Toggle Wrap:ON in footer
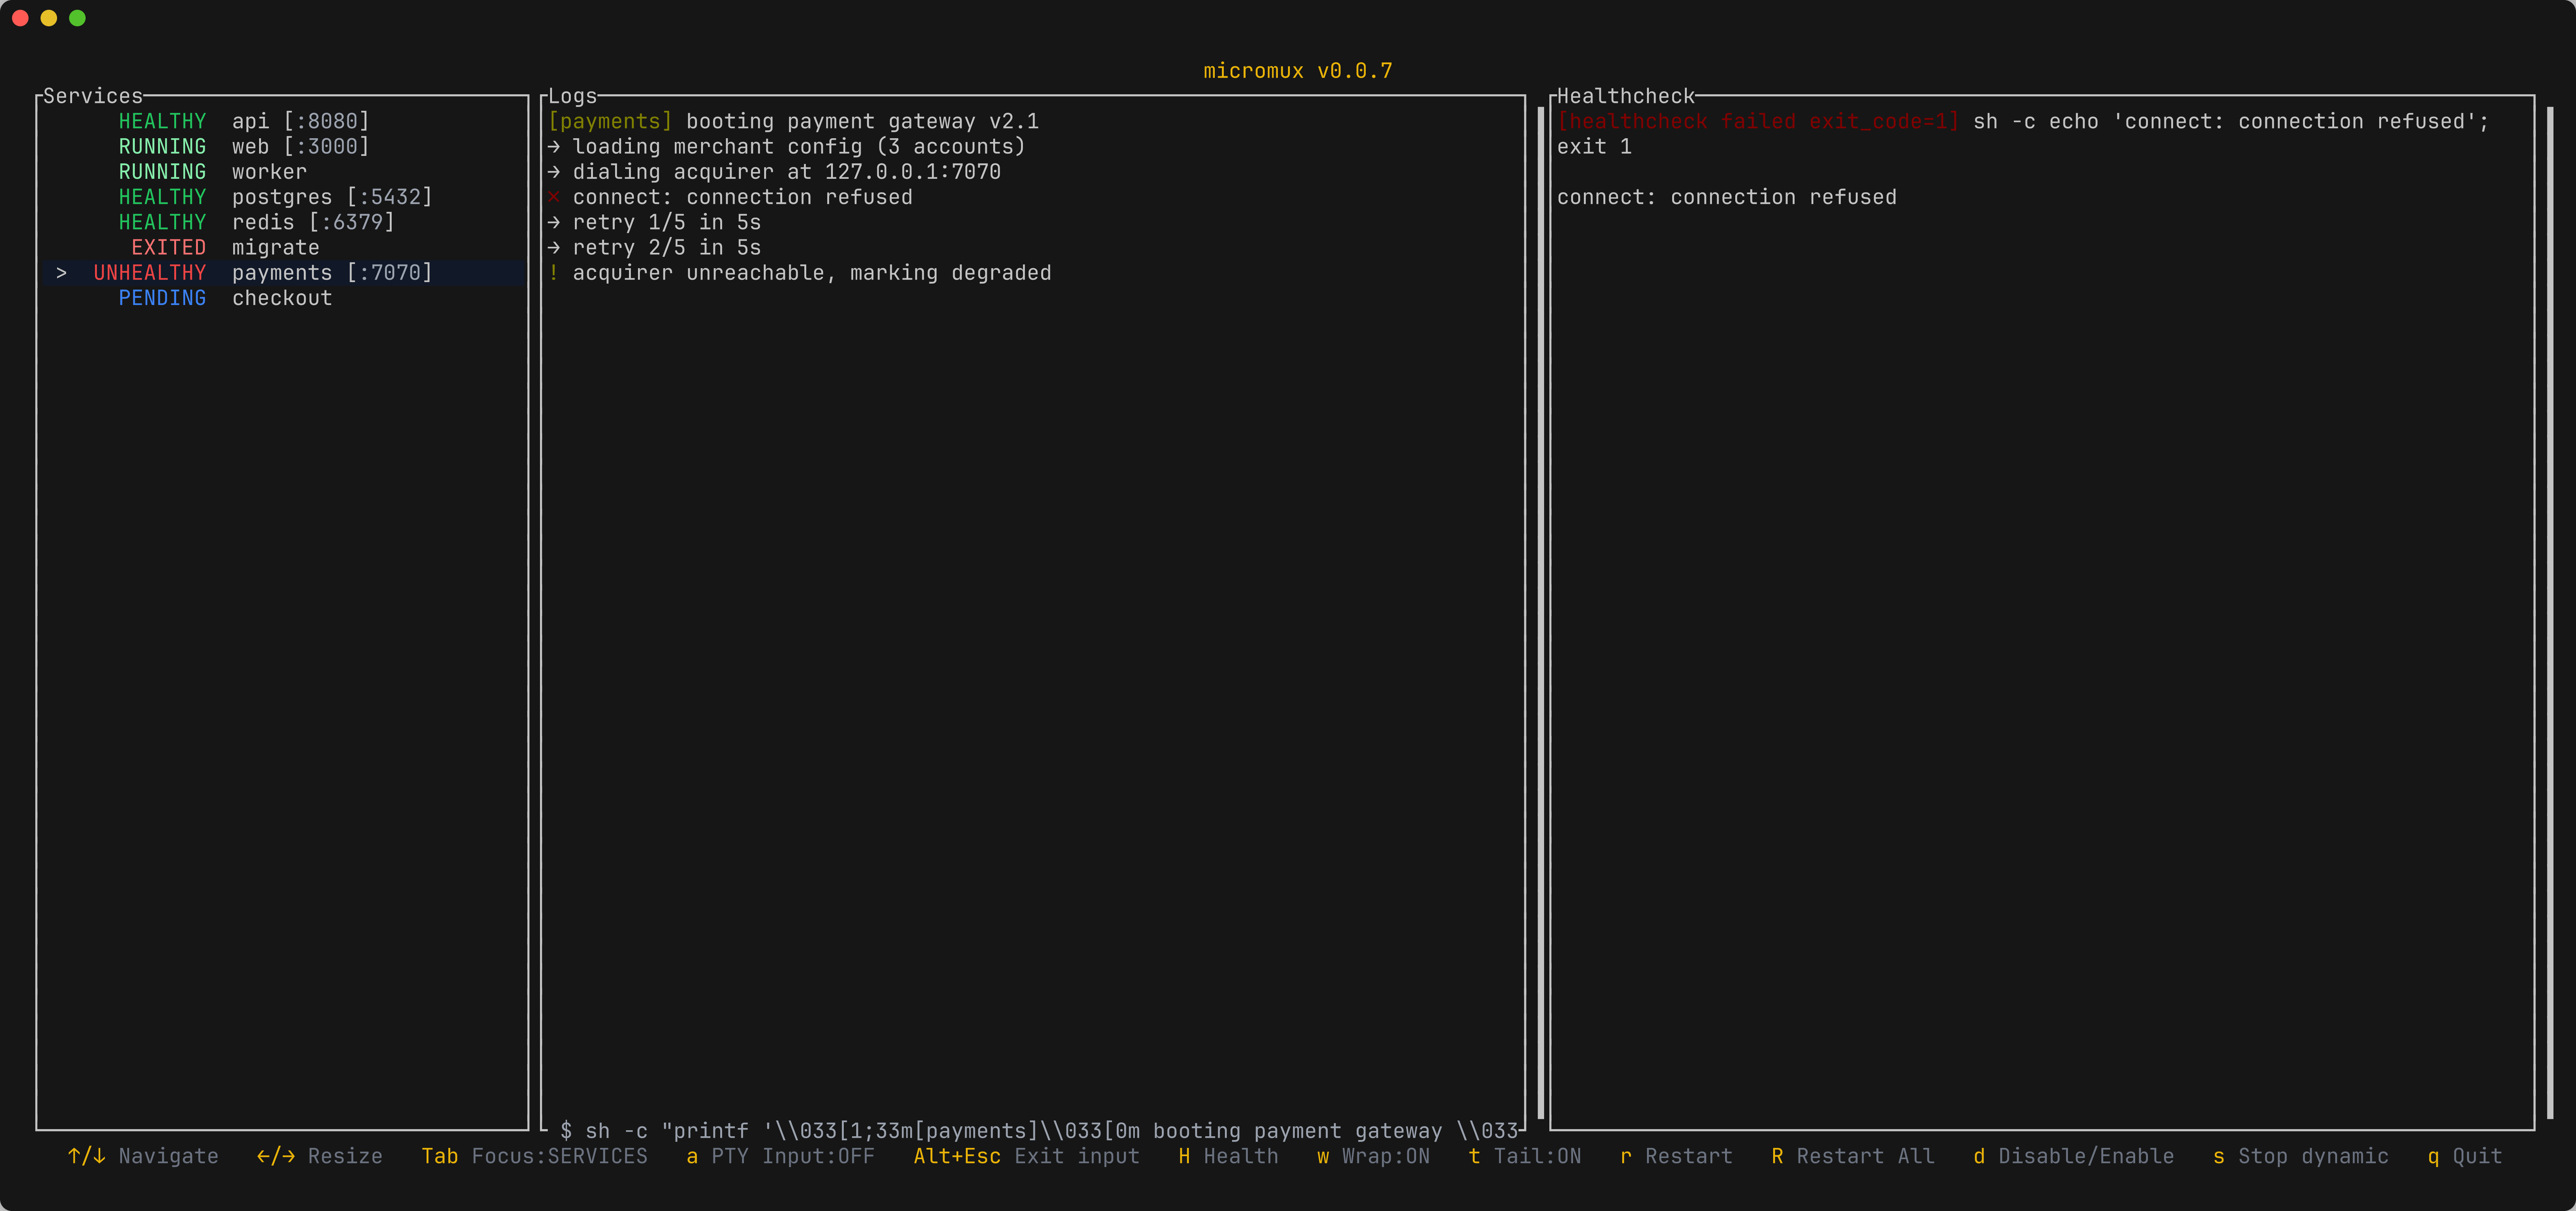Screen dimensions: 2576x1211 coord(1373,1156)
